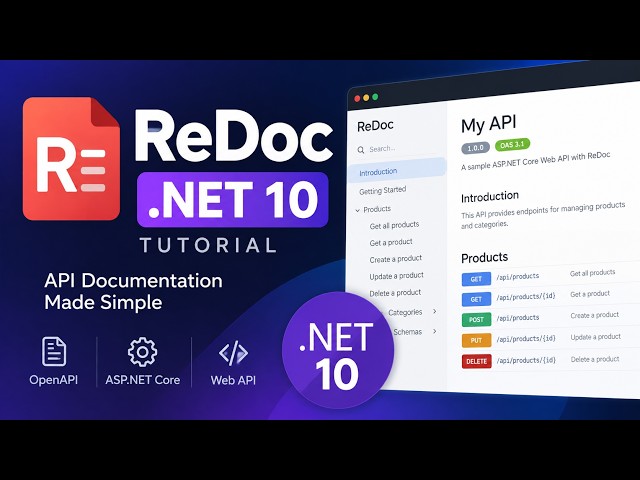The image size is (640, 480).
Task: Click the My API heading
Action: (489, 124)
